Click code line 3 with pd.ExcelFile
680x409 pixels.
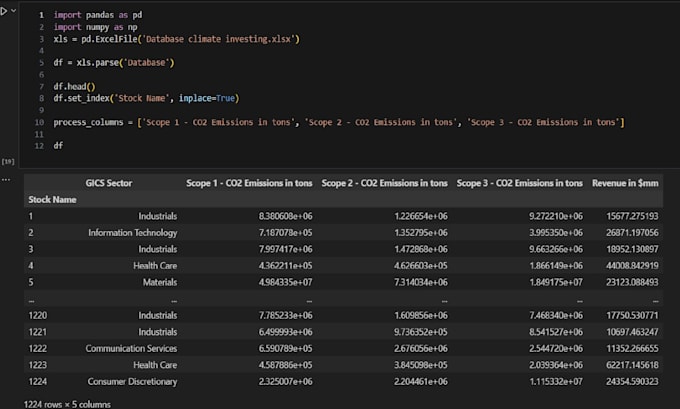coord(177,39)
